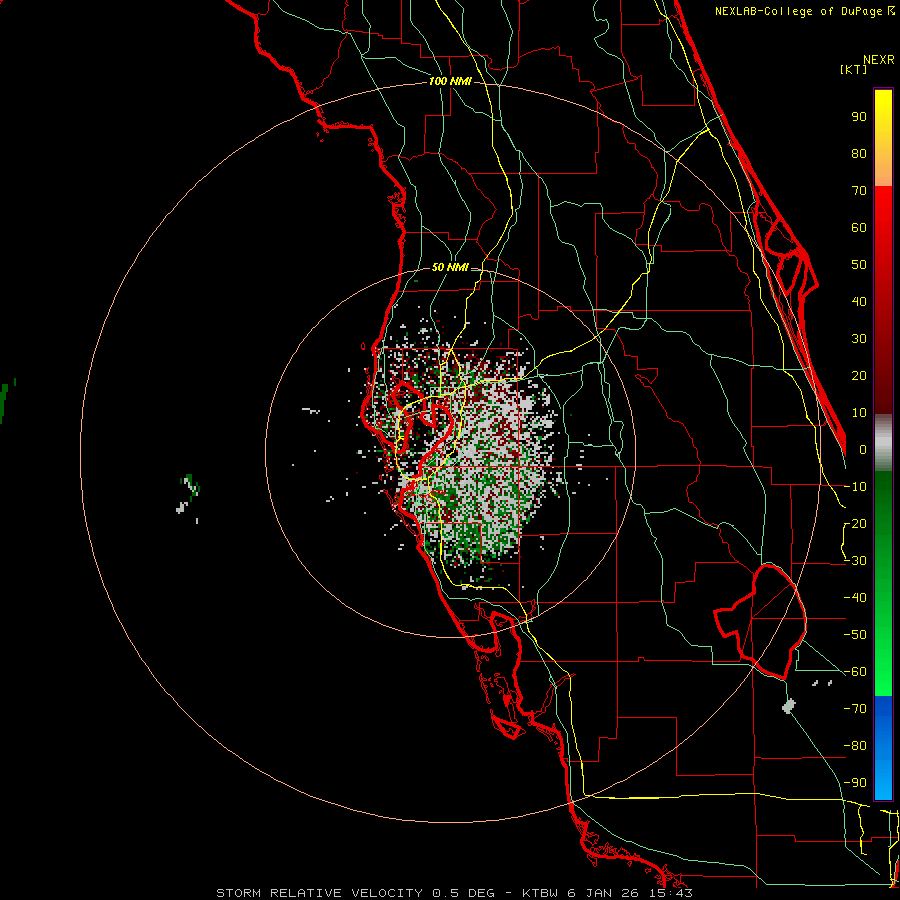The image size is (900, 900).
Task: Click the 6 JAN 26 date text
Action: tap(606, 893)
